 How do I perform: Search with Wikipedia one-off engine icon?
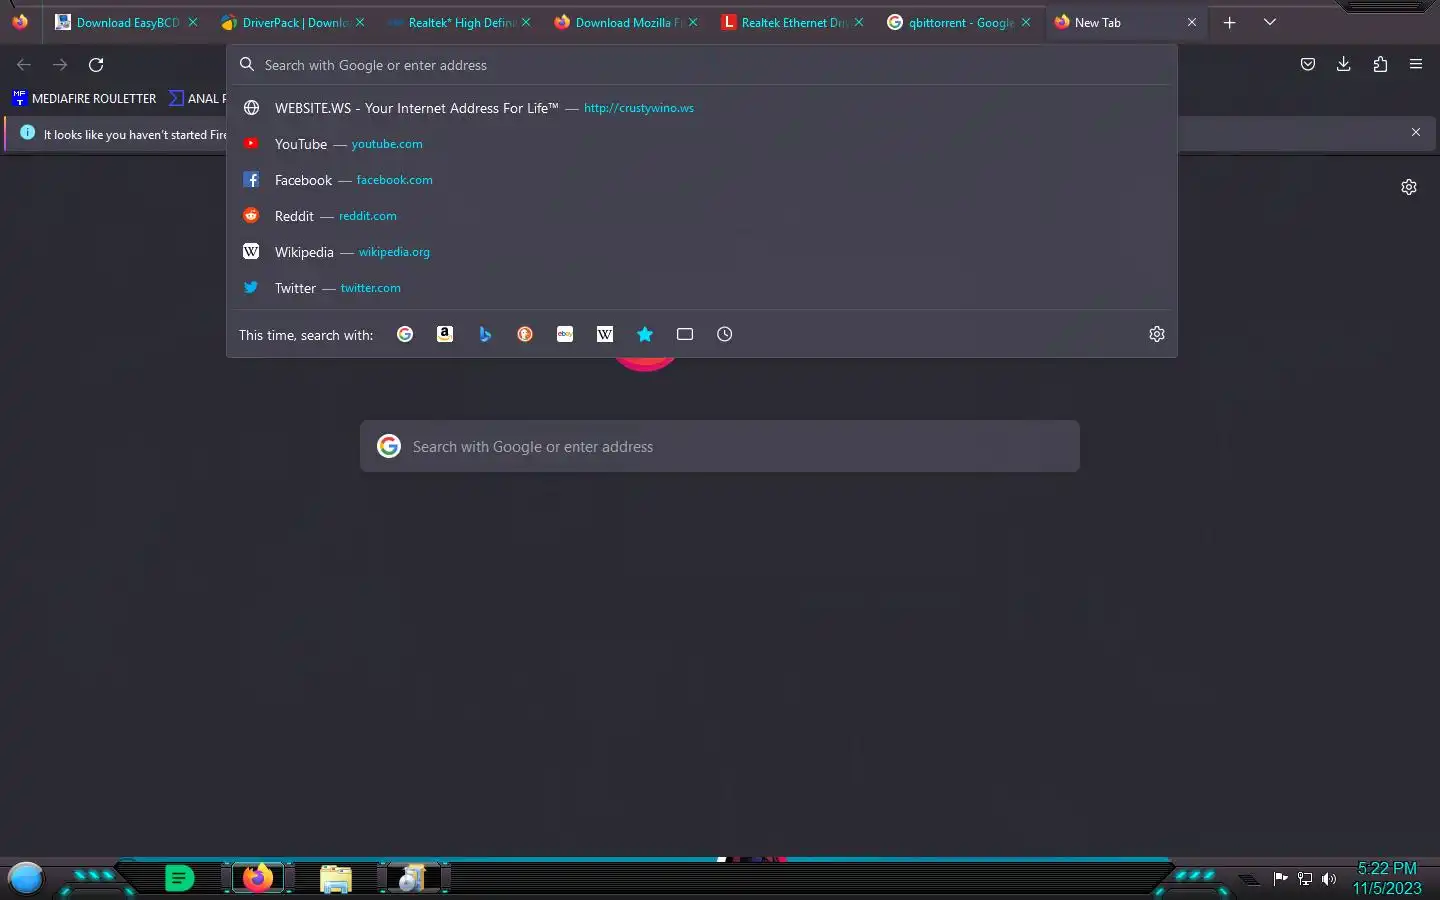tap(605, 334)
